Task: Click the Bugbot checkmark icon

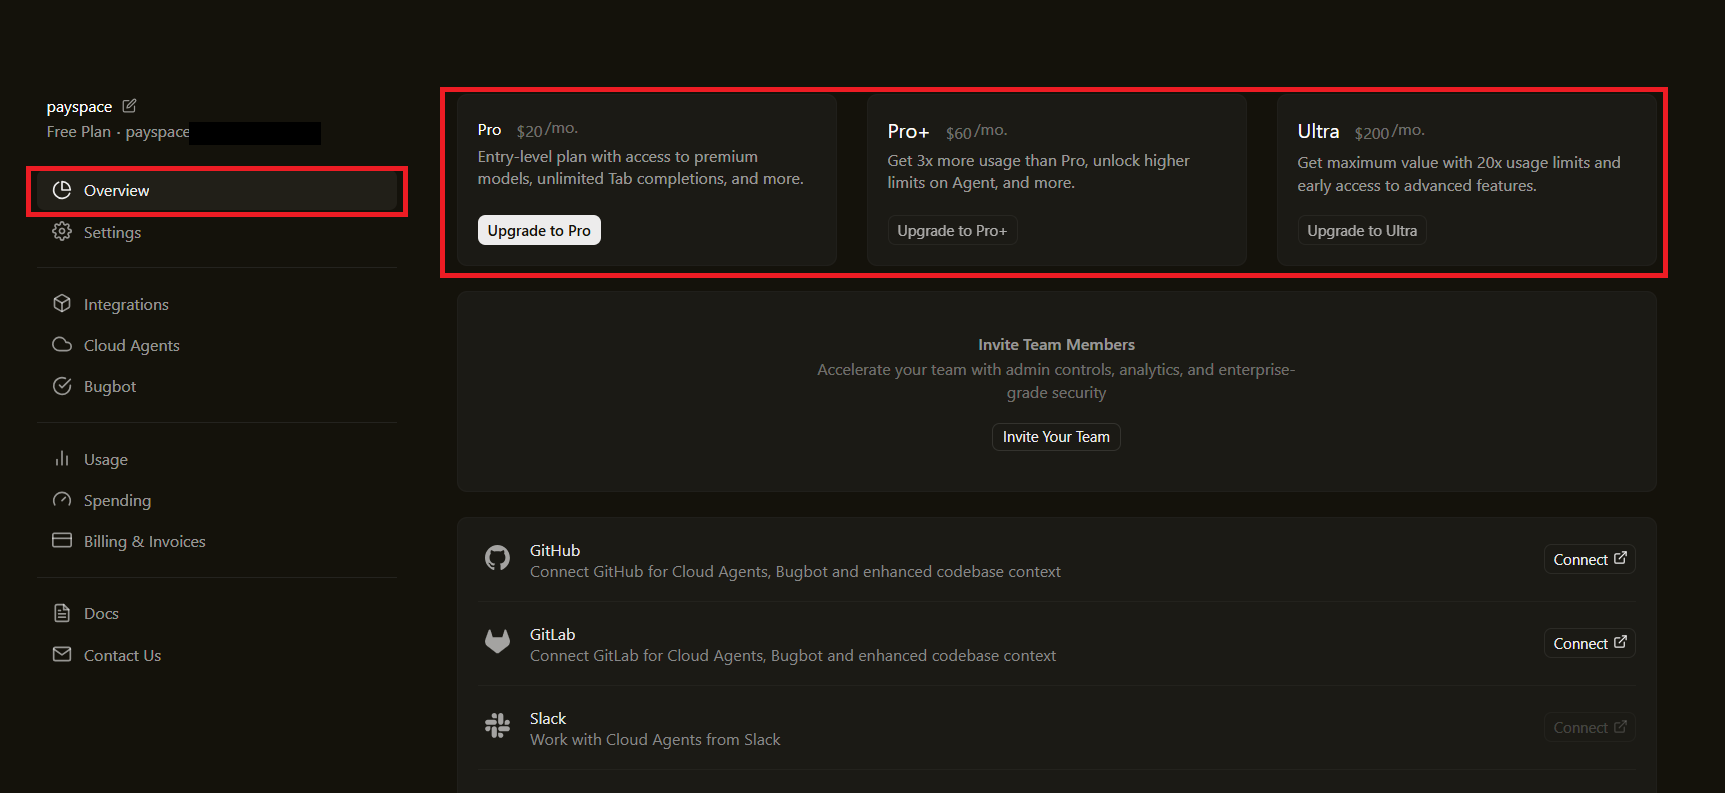Action: pos(62,386)
